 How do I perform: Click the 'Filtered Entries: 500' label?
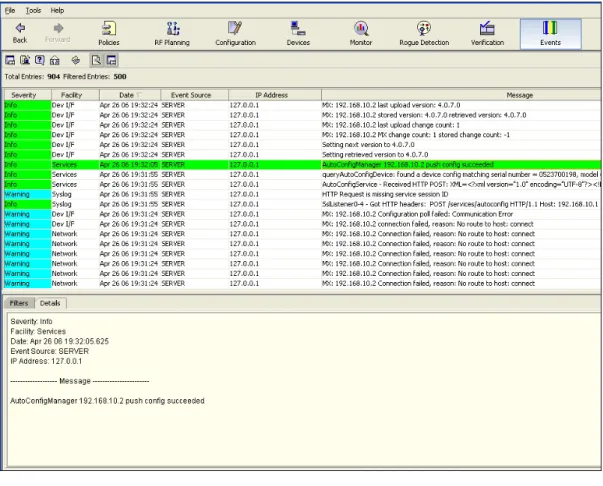pos(95,77)
